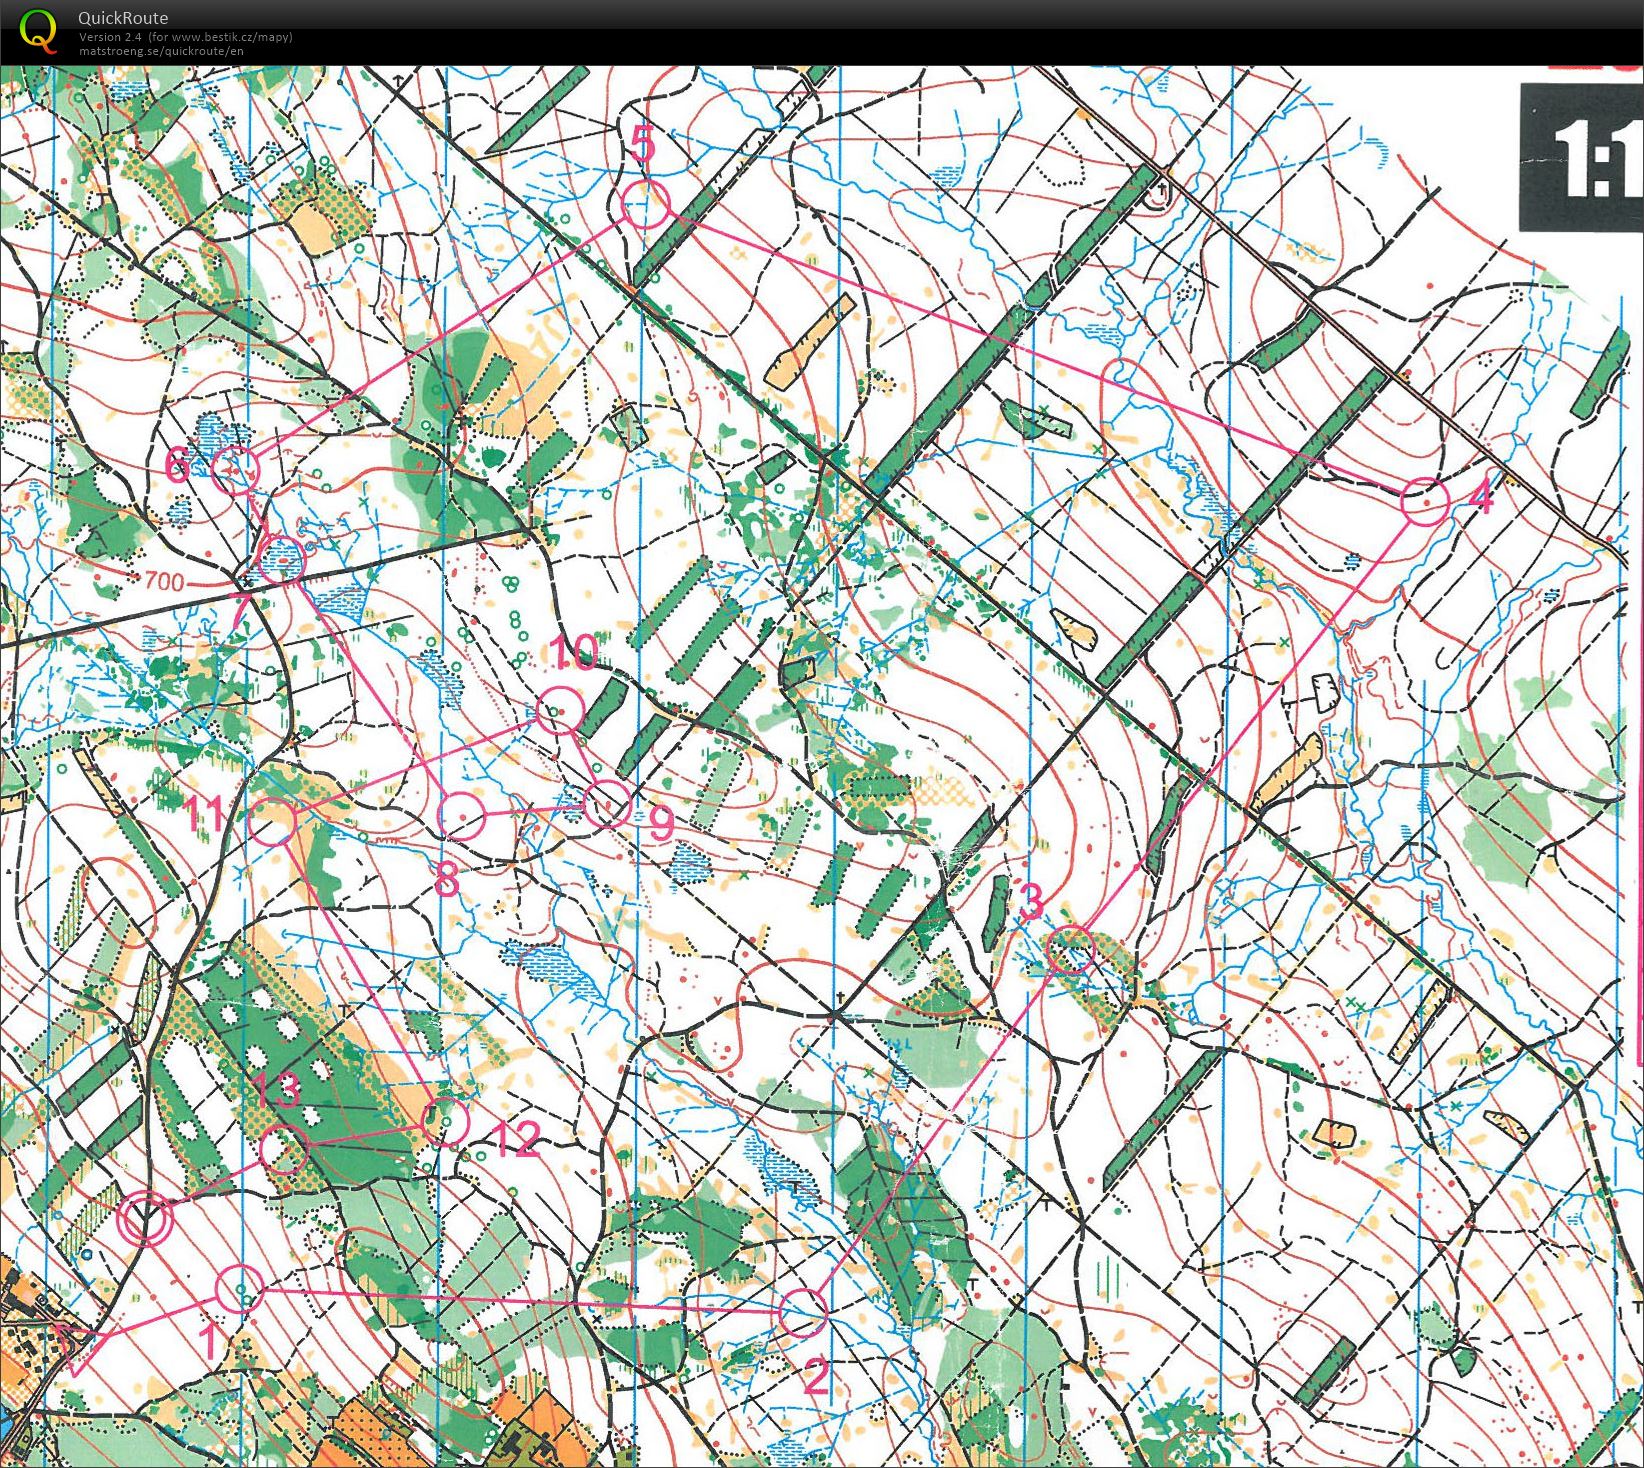Click control circle 3 on the course
The width and height of the screenshot is (1644, 1468).
1070,950
